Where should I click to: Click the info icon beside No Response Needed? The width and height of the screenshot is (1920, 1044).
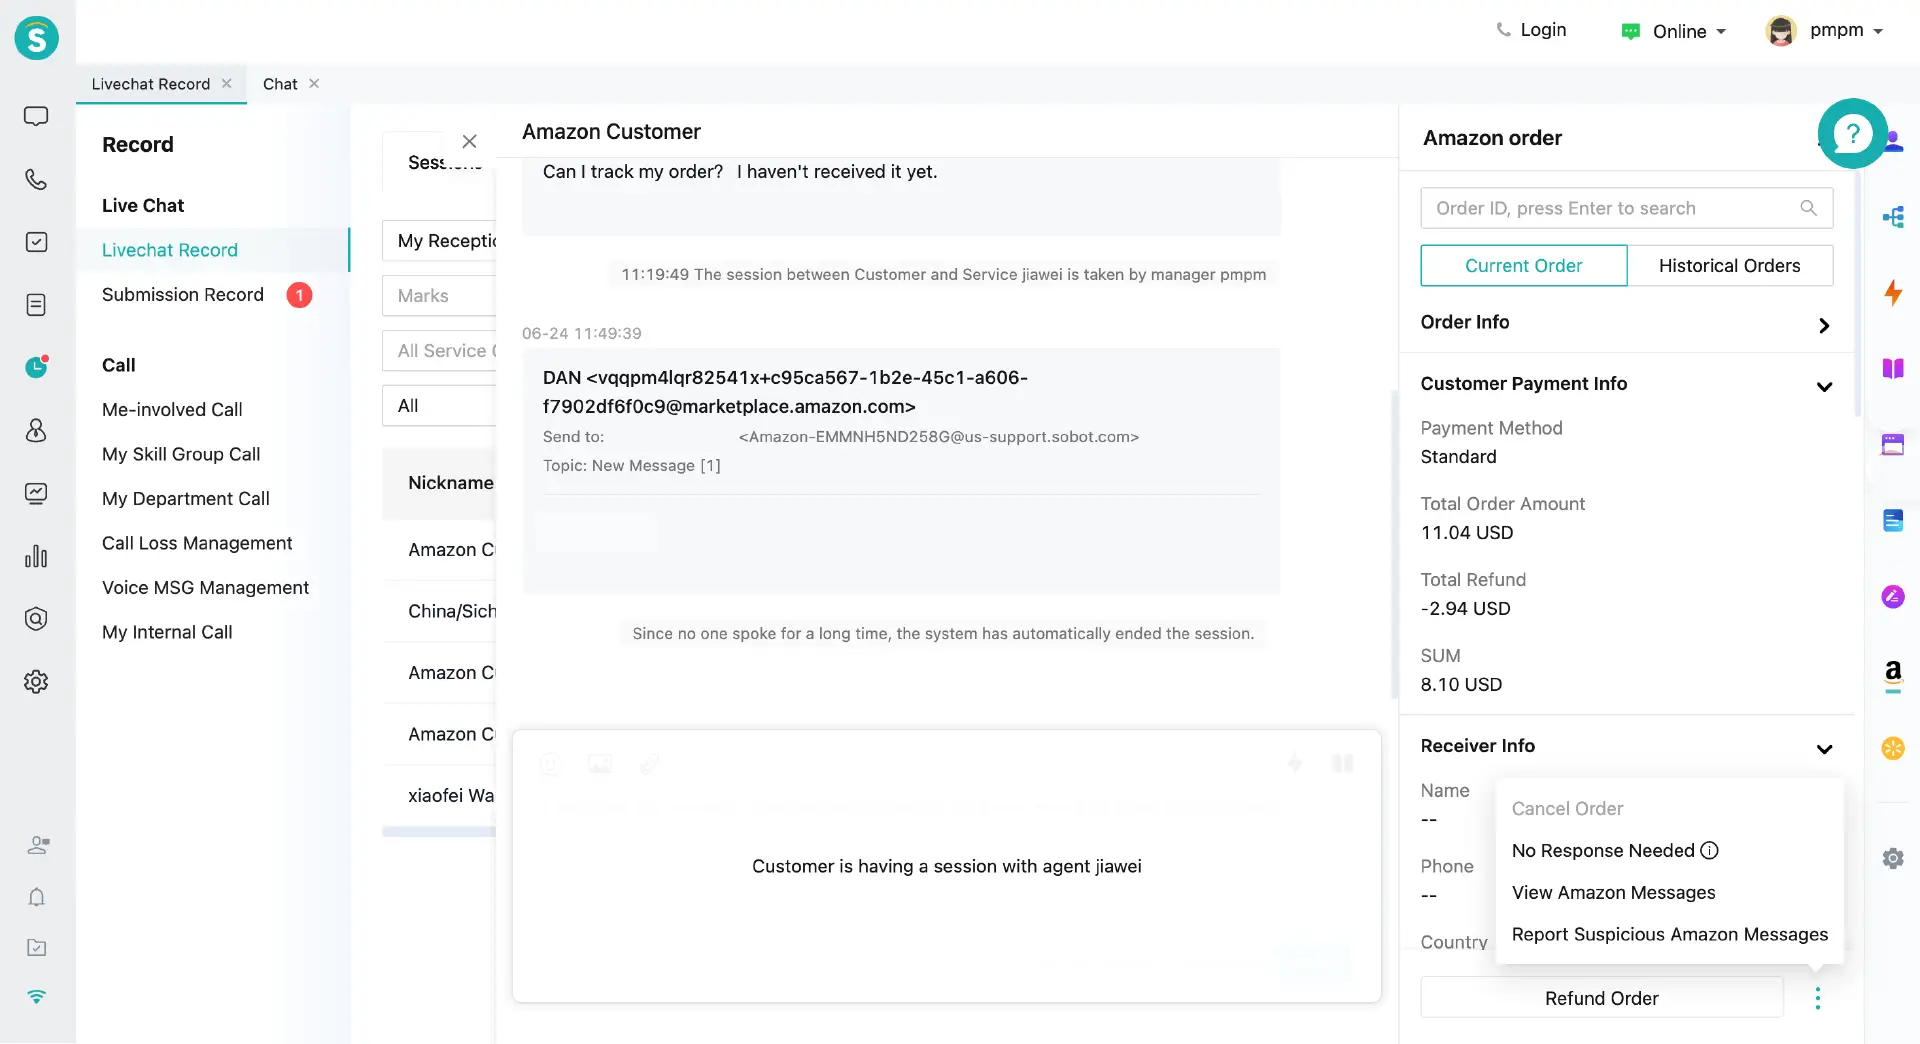[x=1710, y=851]
